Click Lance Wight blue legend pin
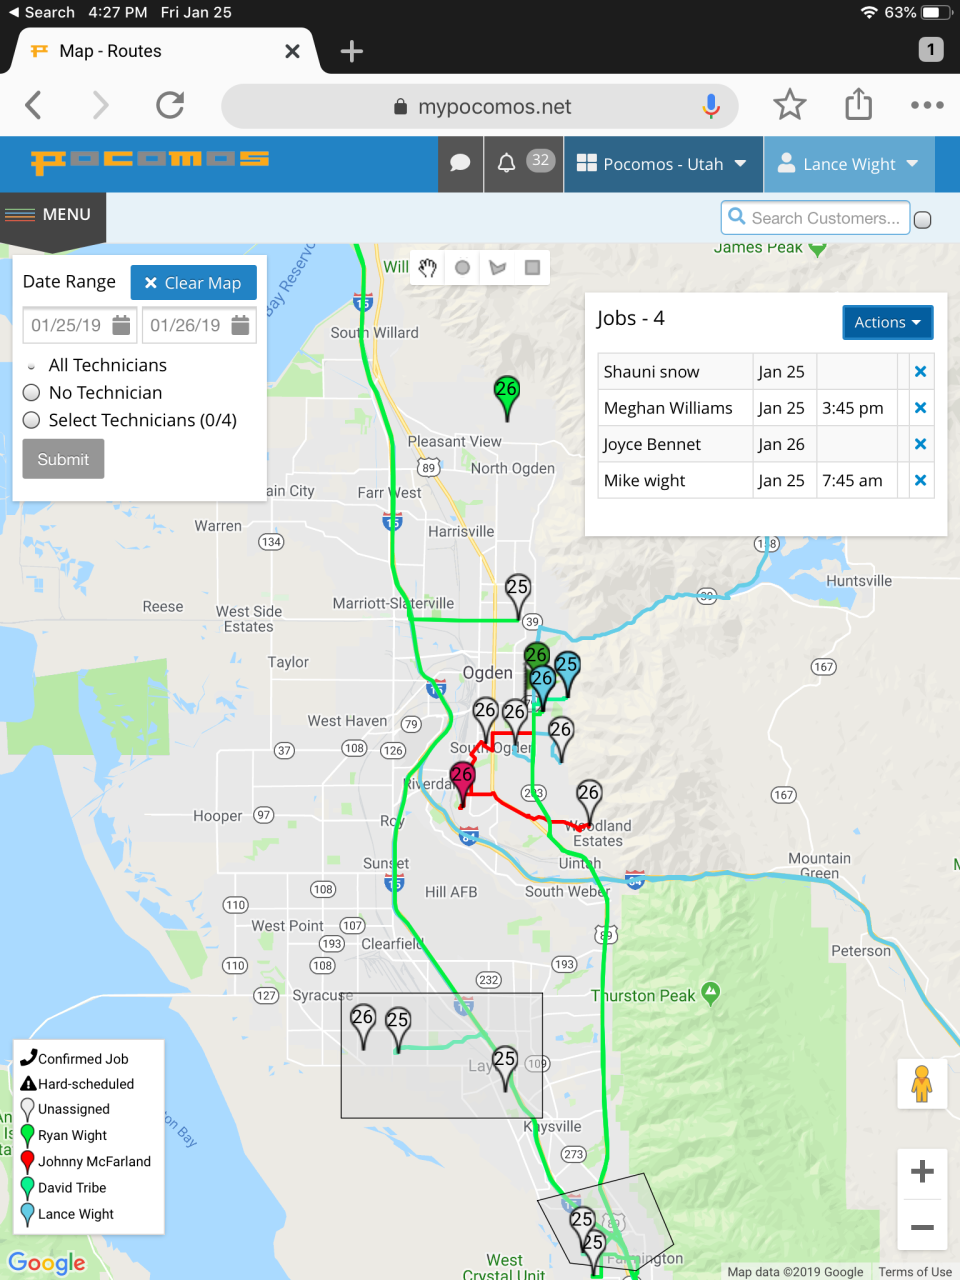Viewport: 960px width, 1280px height. click(x=28, y=1215)
